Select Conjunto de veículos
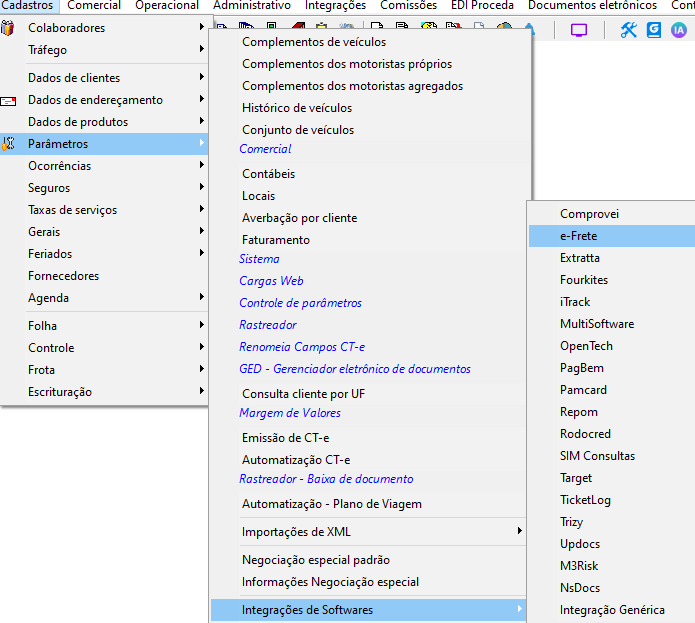 tap(298, 130)
